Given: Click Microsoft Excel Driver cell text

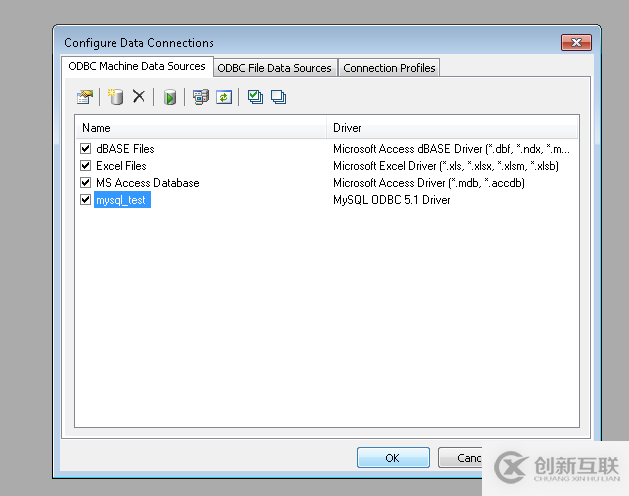Looking at the screenshot, I should tap(446, 166).
